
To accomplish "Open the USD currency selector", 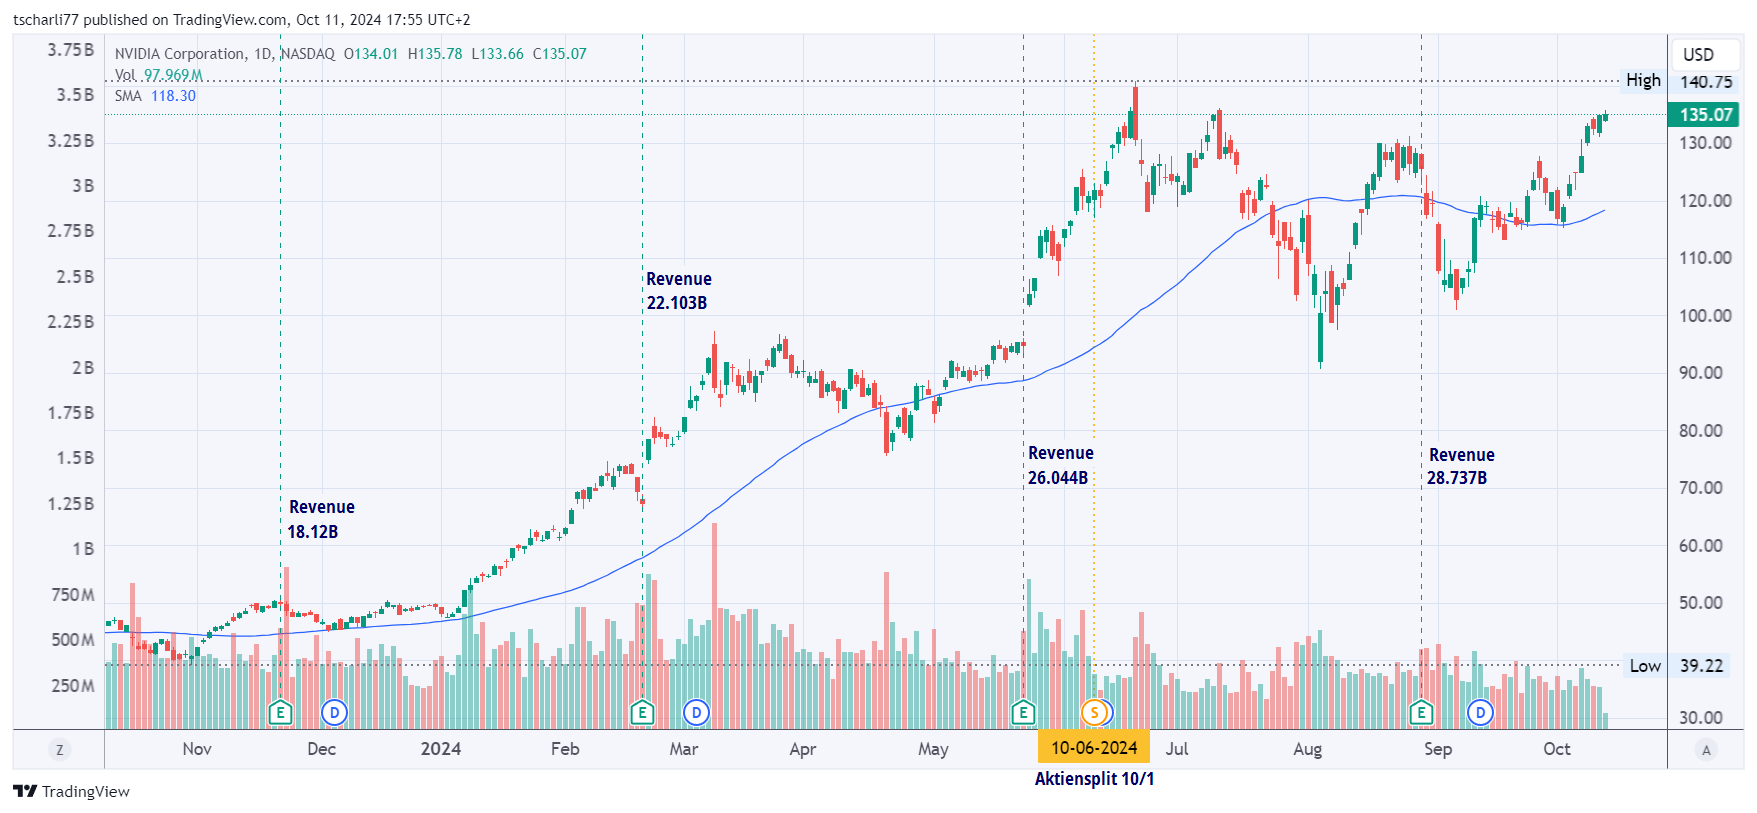I will (x=1698, y=54).
